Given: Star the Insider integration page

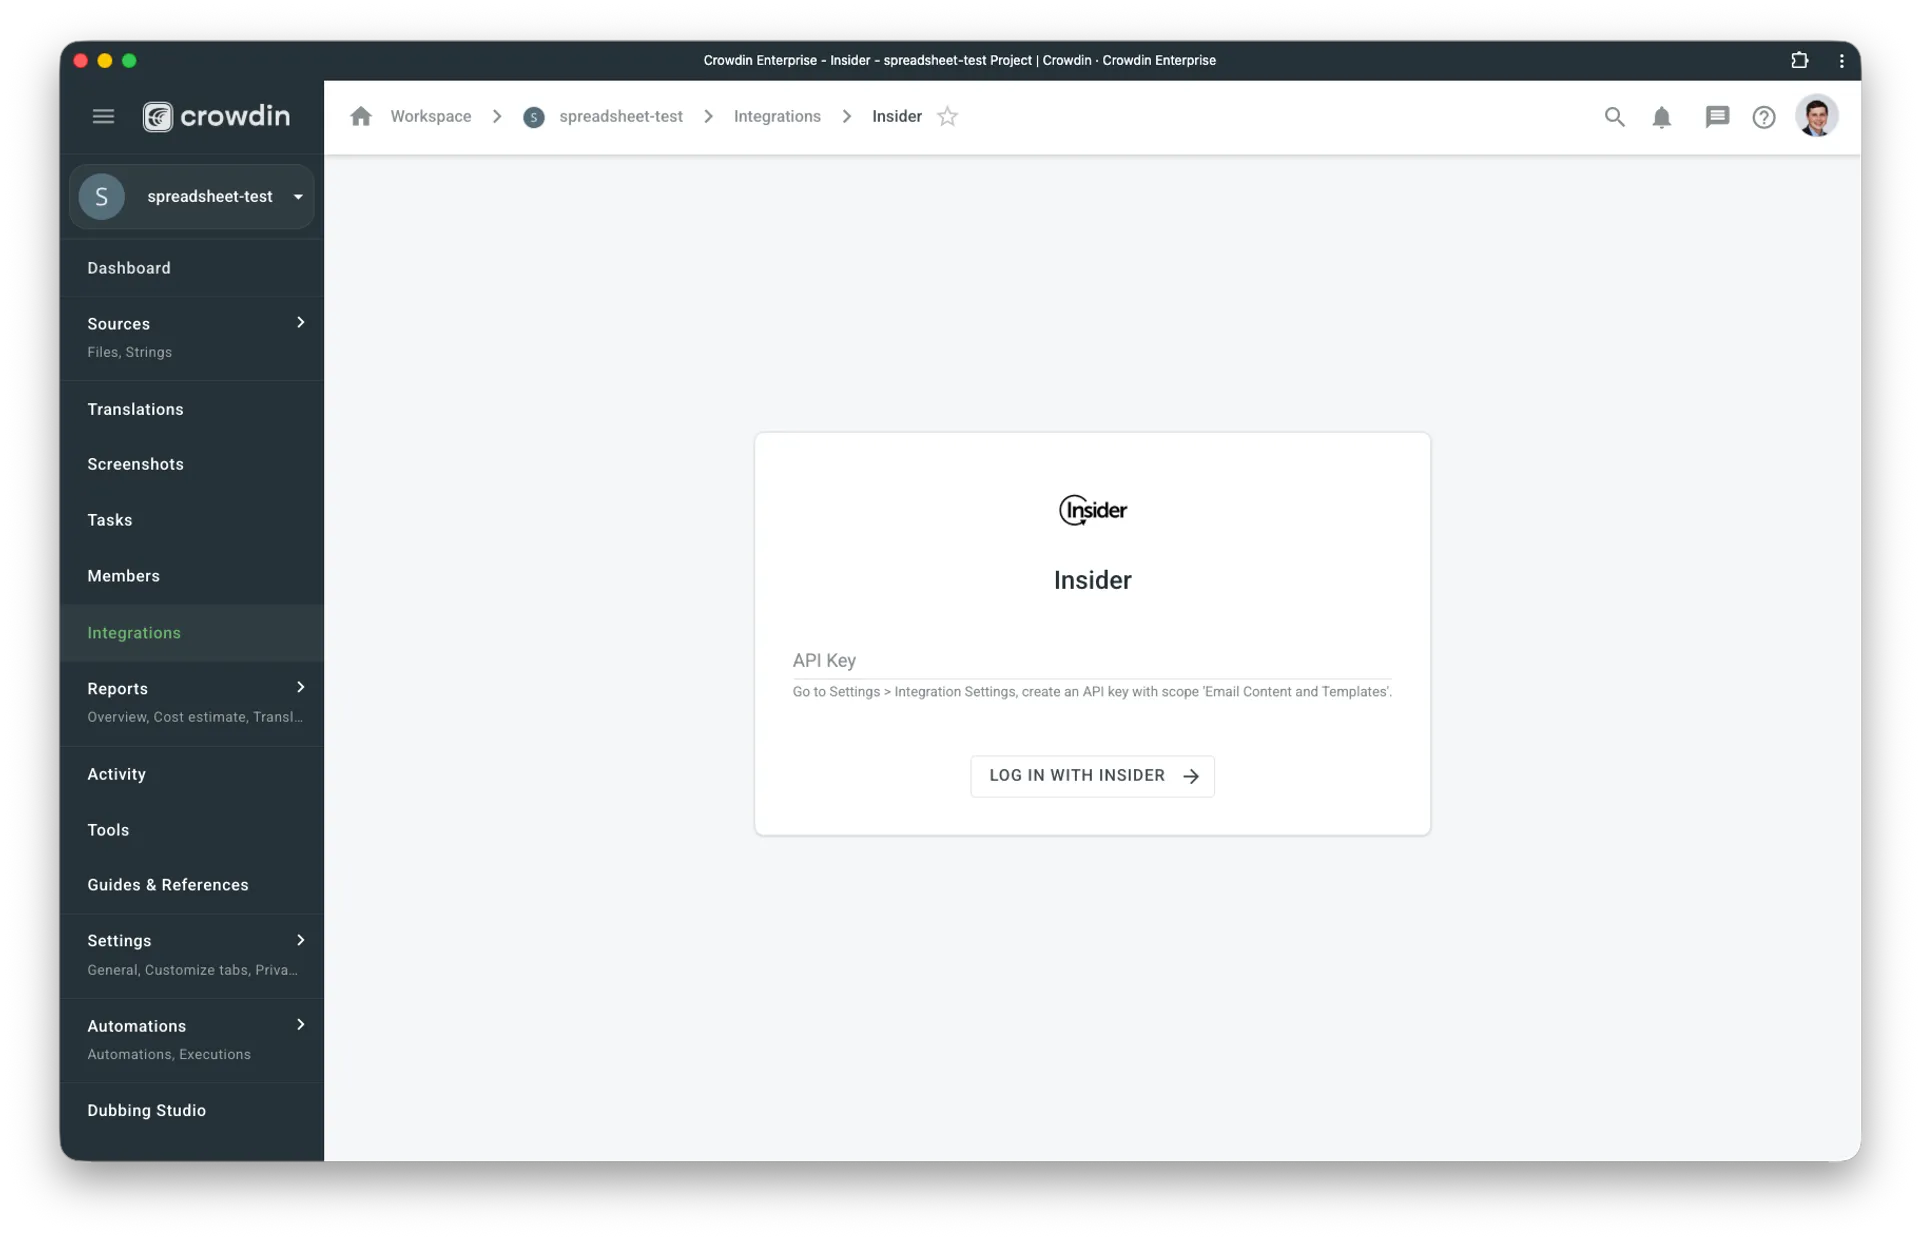Looking at the screenshot, I should pyautogui.click(x=947, y=116).
